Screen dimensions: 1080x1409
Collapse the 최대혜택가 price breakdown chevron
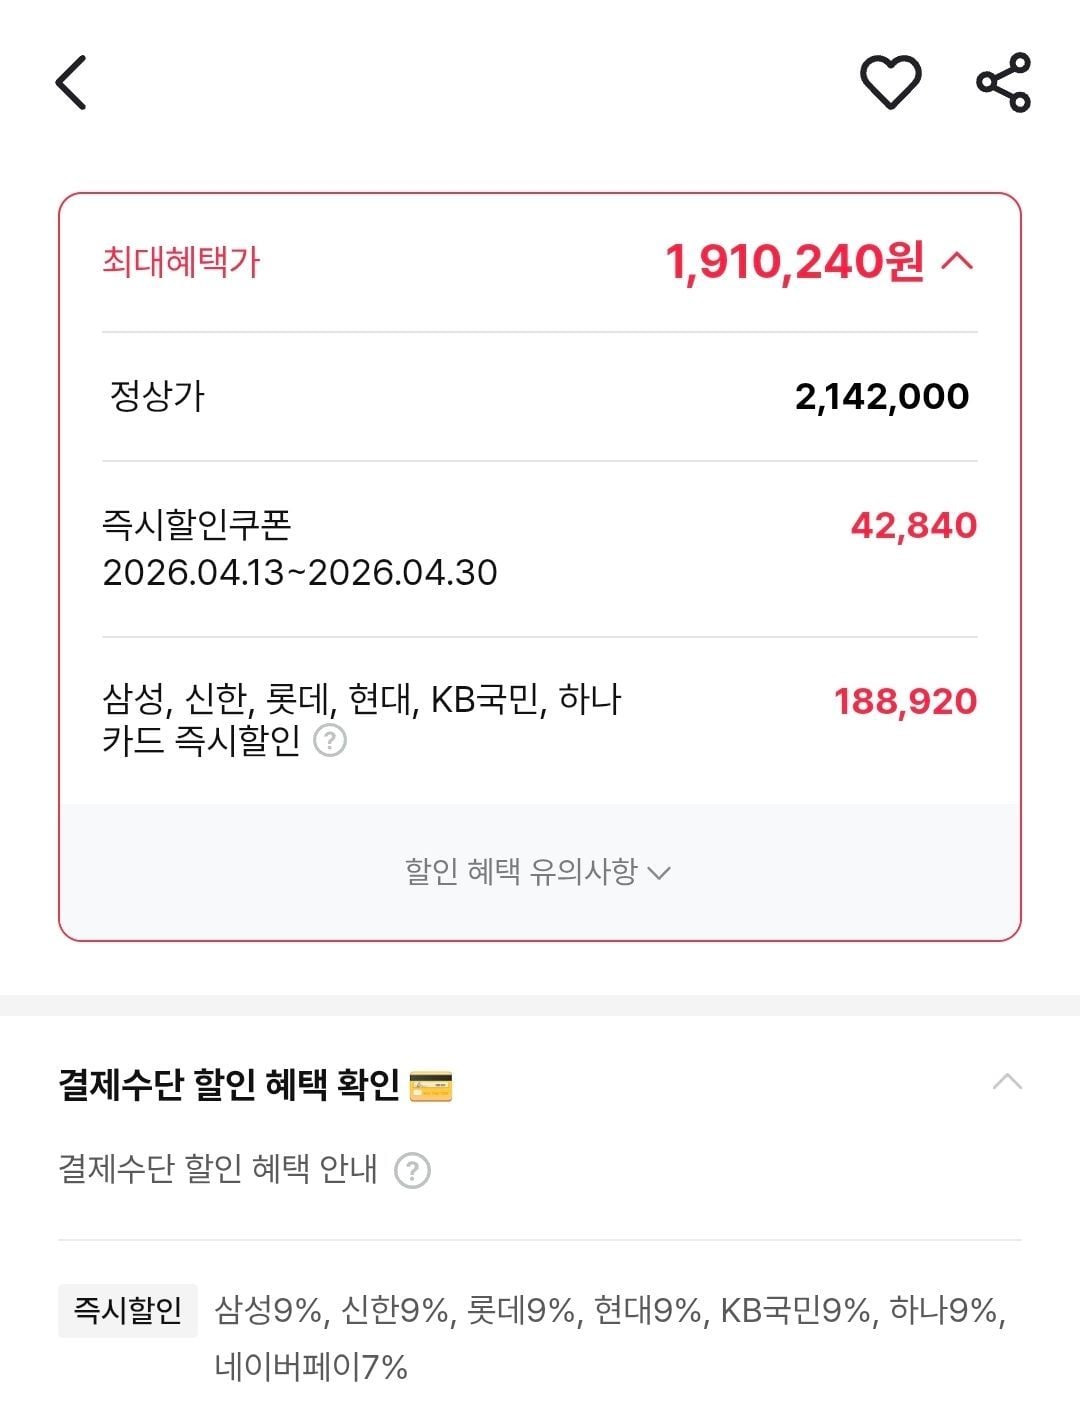957,262
